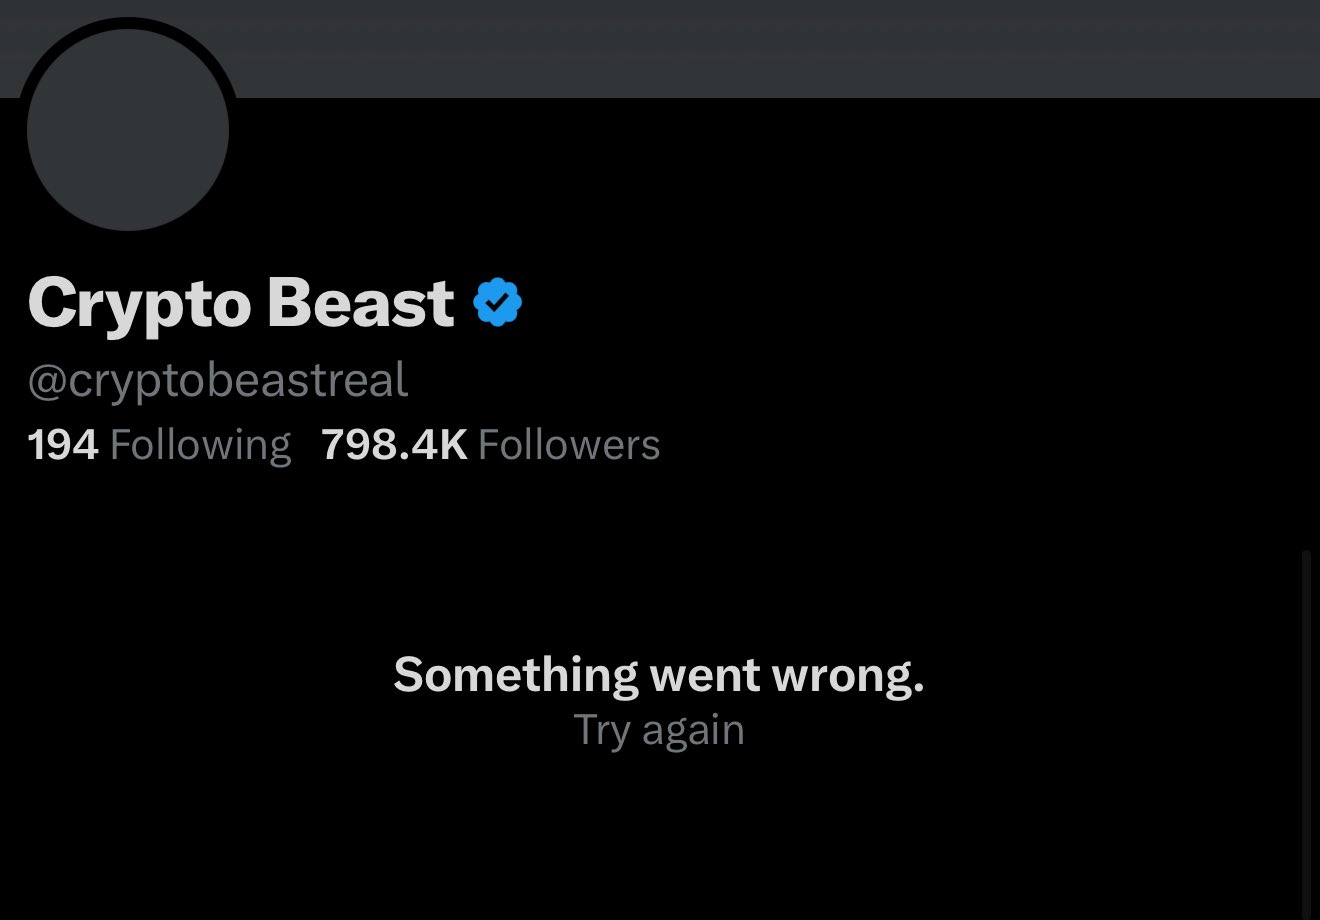Screen dimensions: 1320x920
Task: Click the Something went wrong message
Action: point(658,675)
